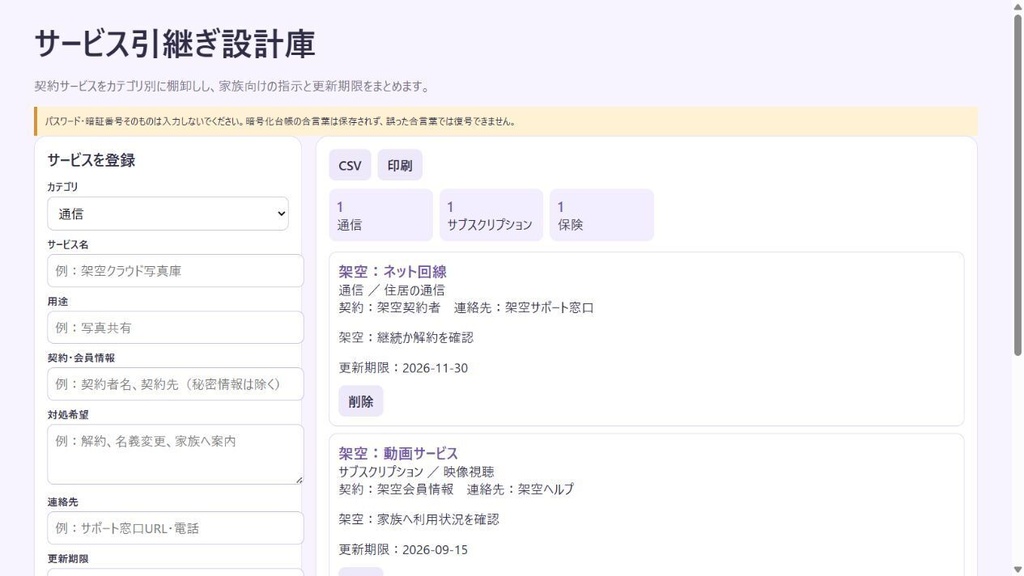Click the 対処希望 text area
Image resolution: width=1024 pixels, height=576 pixels.
pos(175,455)
